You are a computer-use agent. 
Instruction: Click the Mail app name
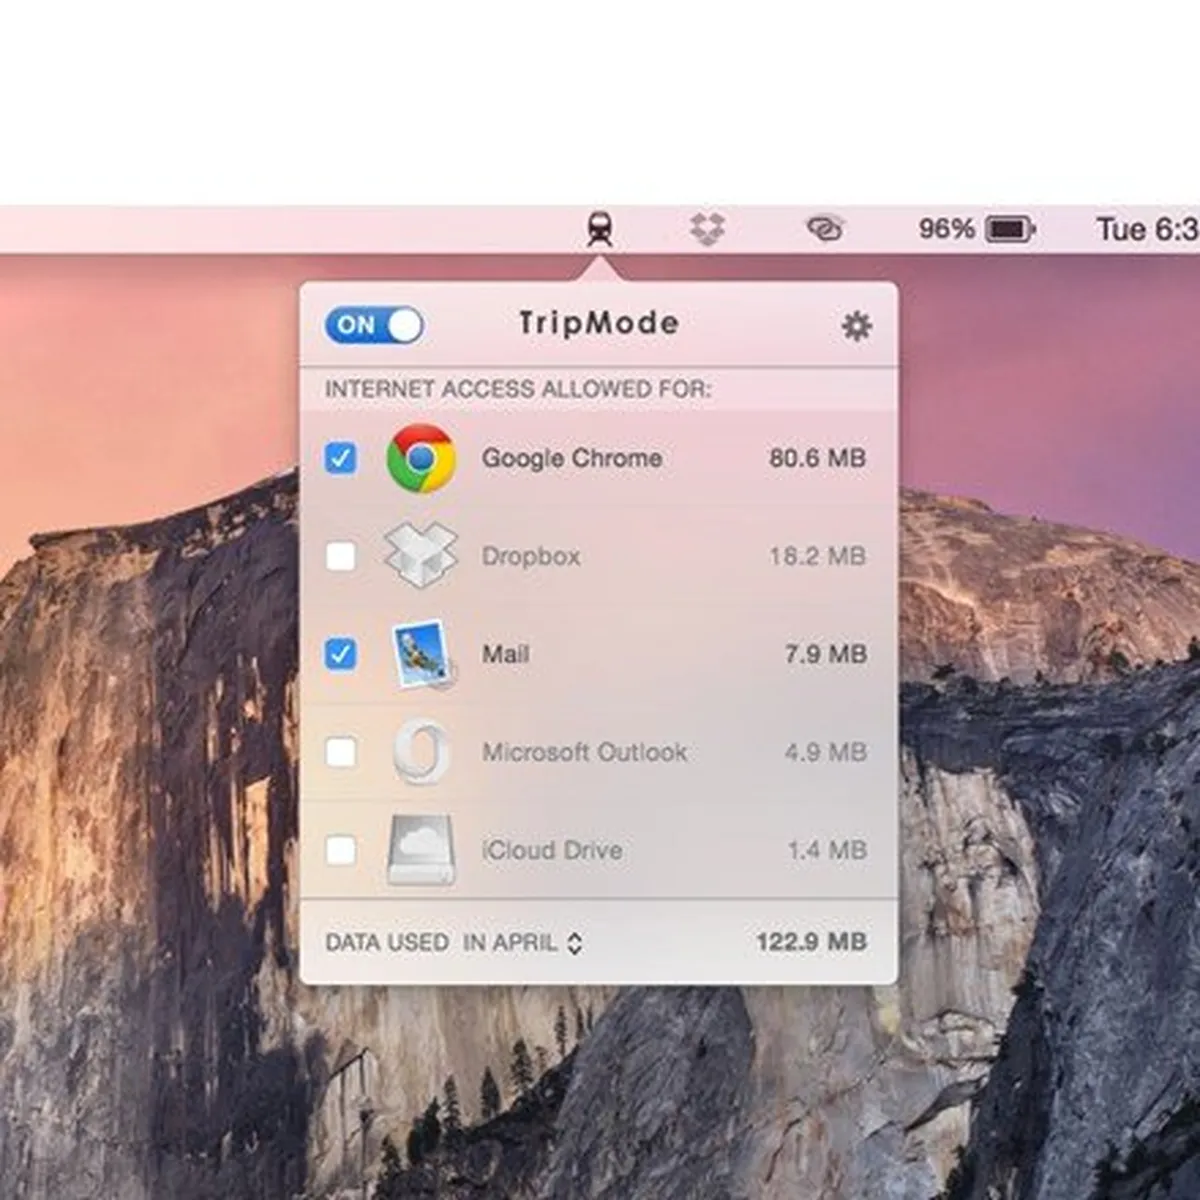506,654
